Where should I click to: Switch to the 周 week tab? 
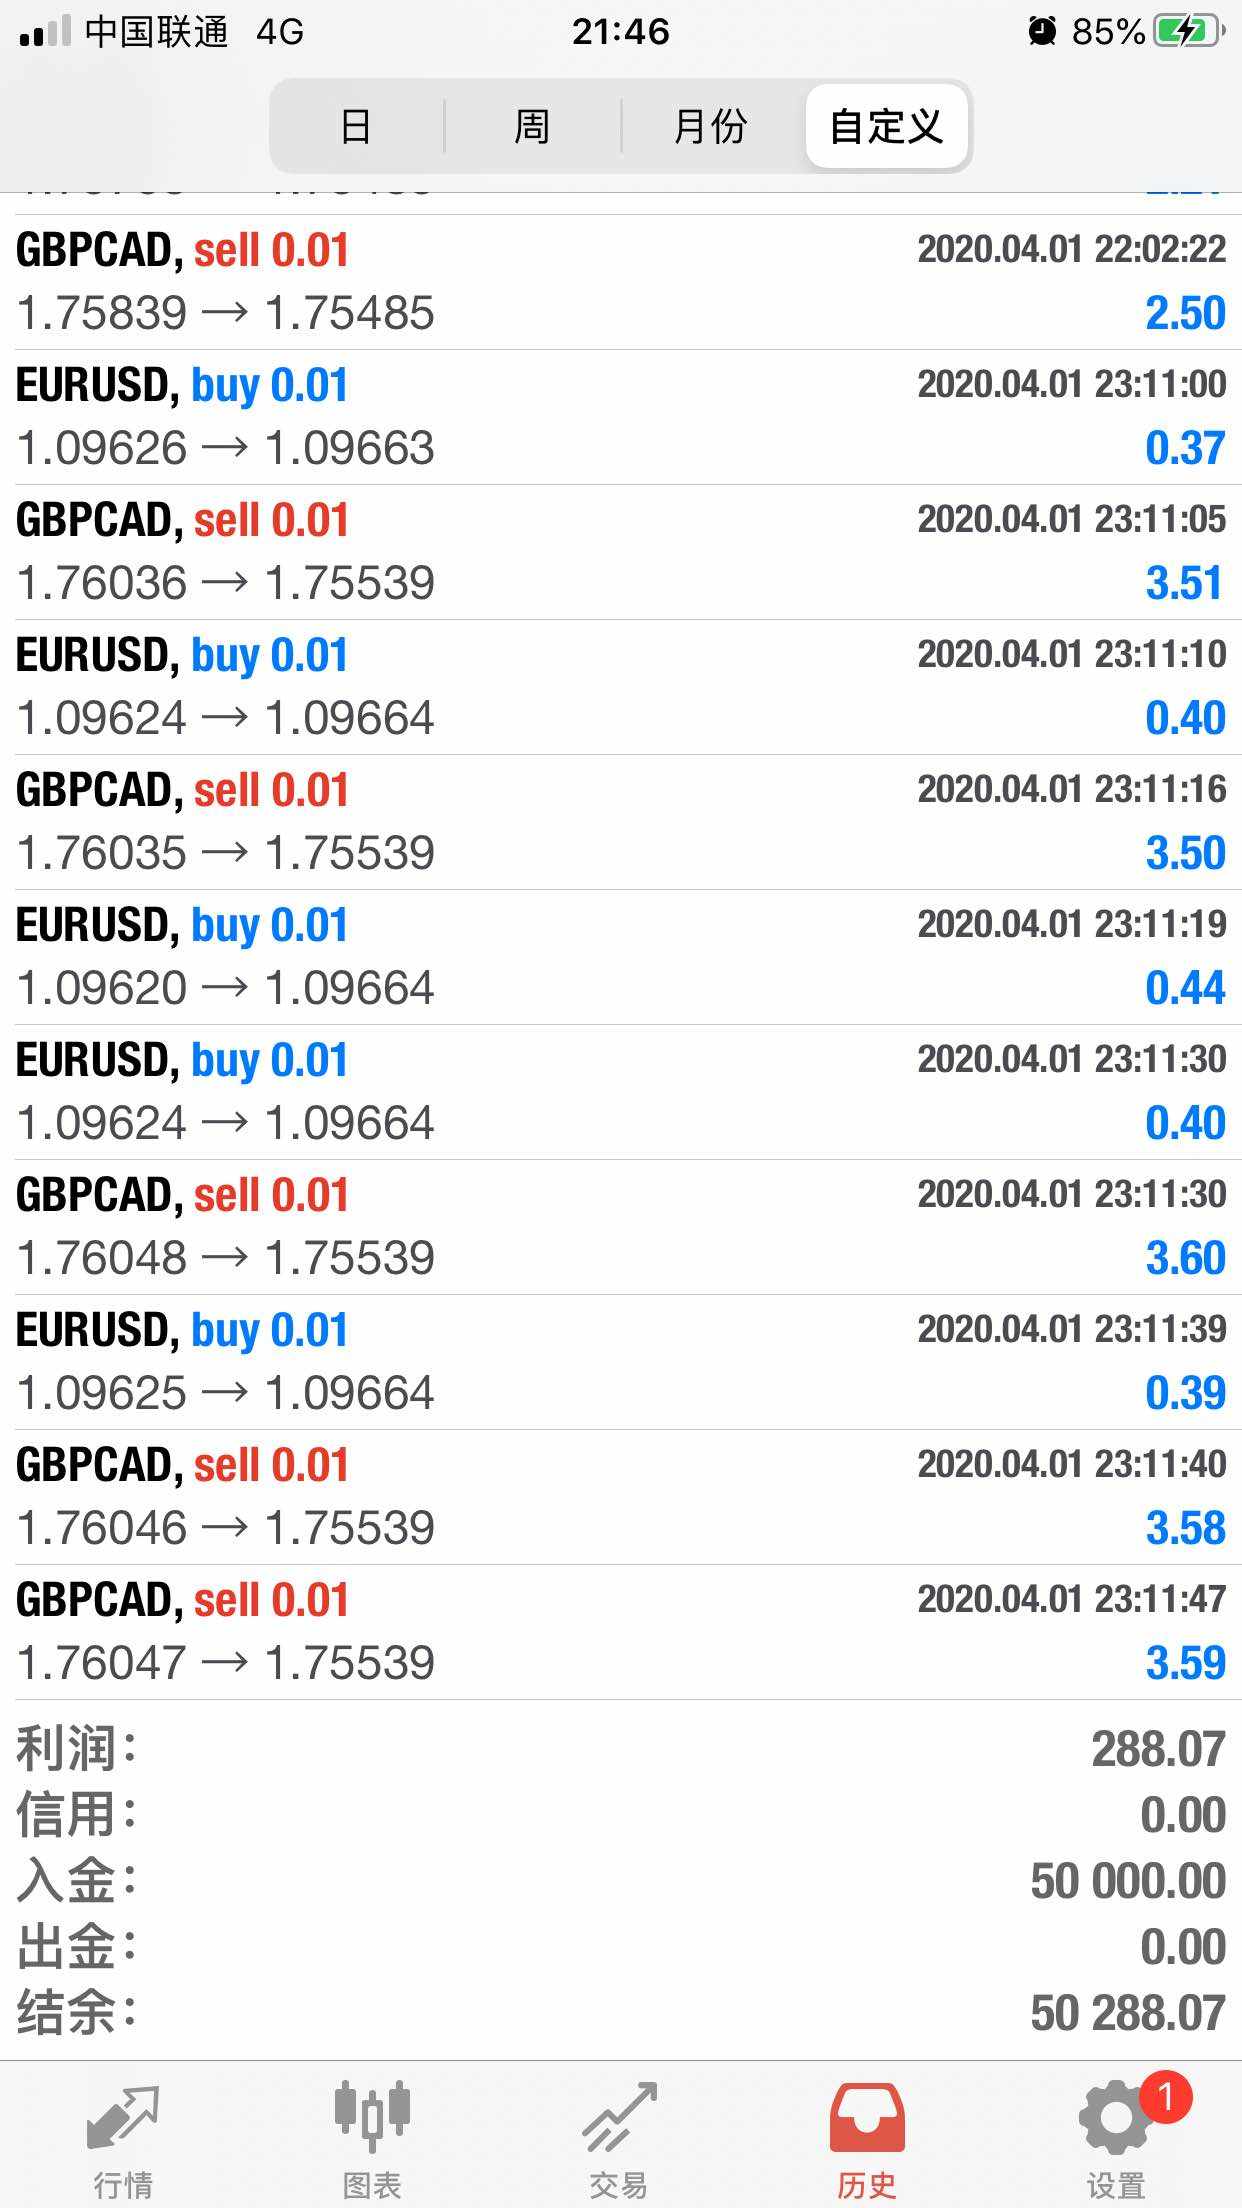coord(532,127)
